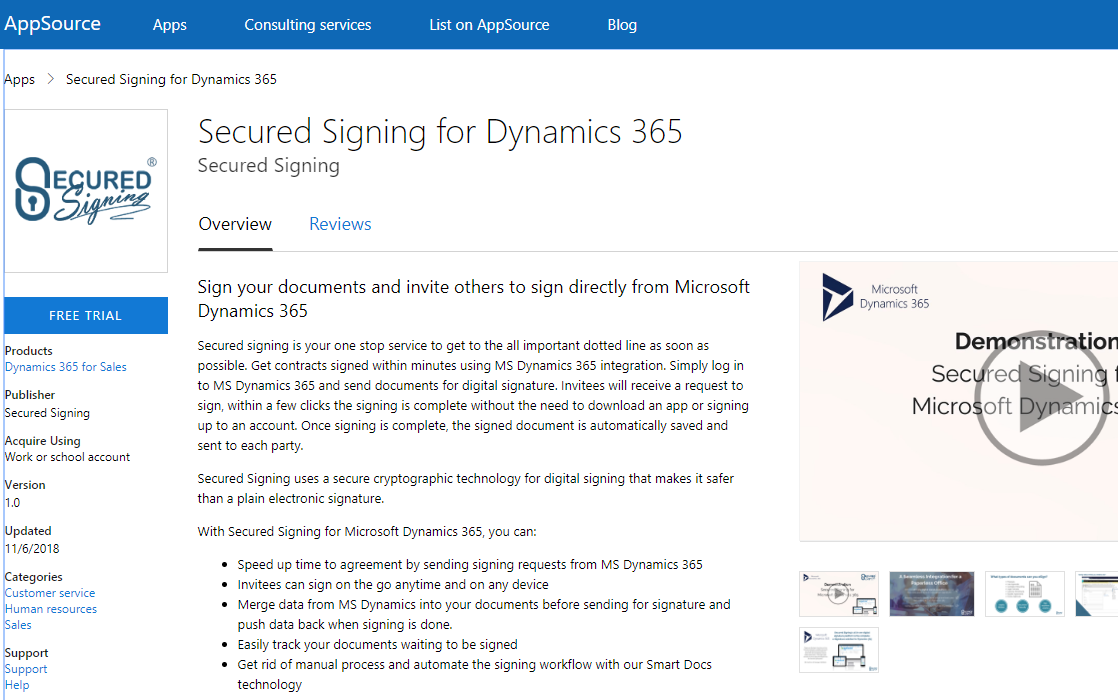Open the second-row devices slide thumbnail
This screenshot has height=700, width=1118.
[x=838, y=649]
